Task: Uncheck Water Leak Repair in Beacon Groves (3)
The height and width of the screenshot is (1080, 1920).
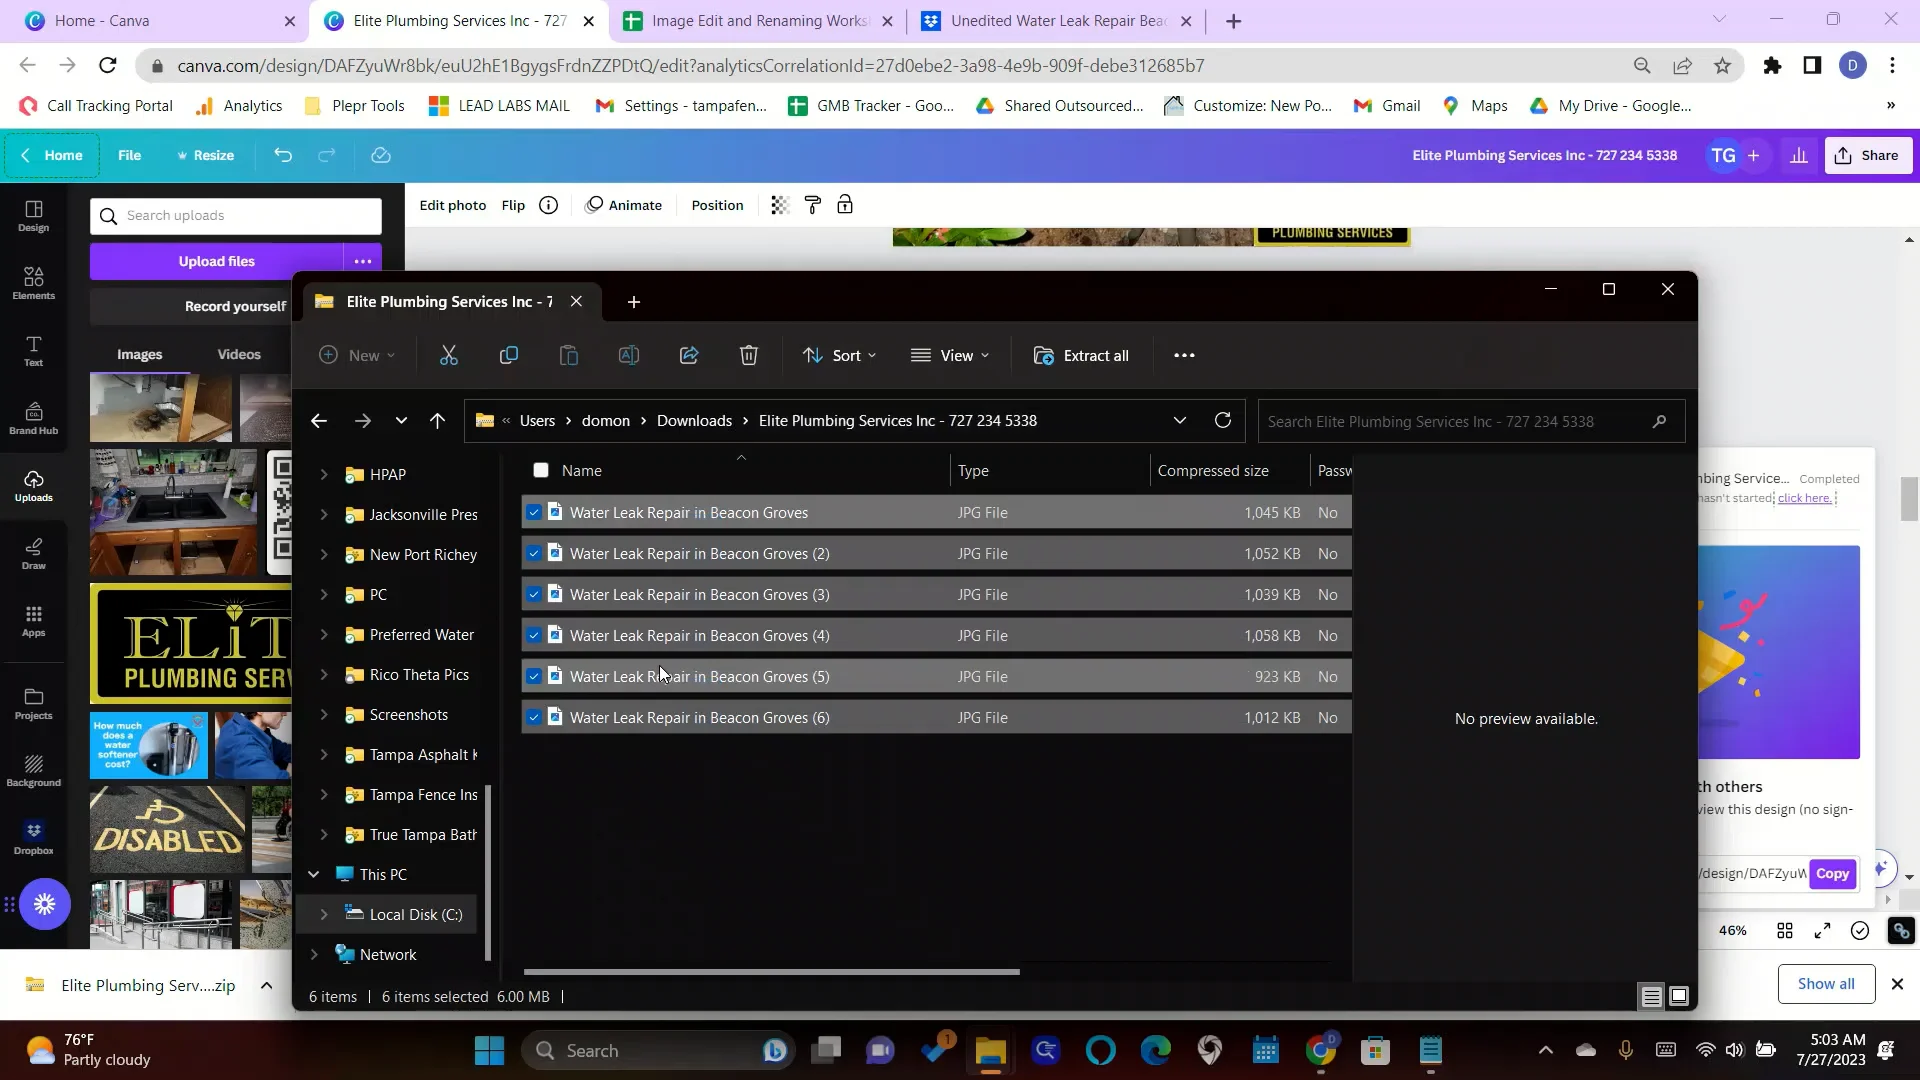Action: pyautogui.click(x=534, y=594)
